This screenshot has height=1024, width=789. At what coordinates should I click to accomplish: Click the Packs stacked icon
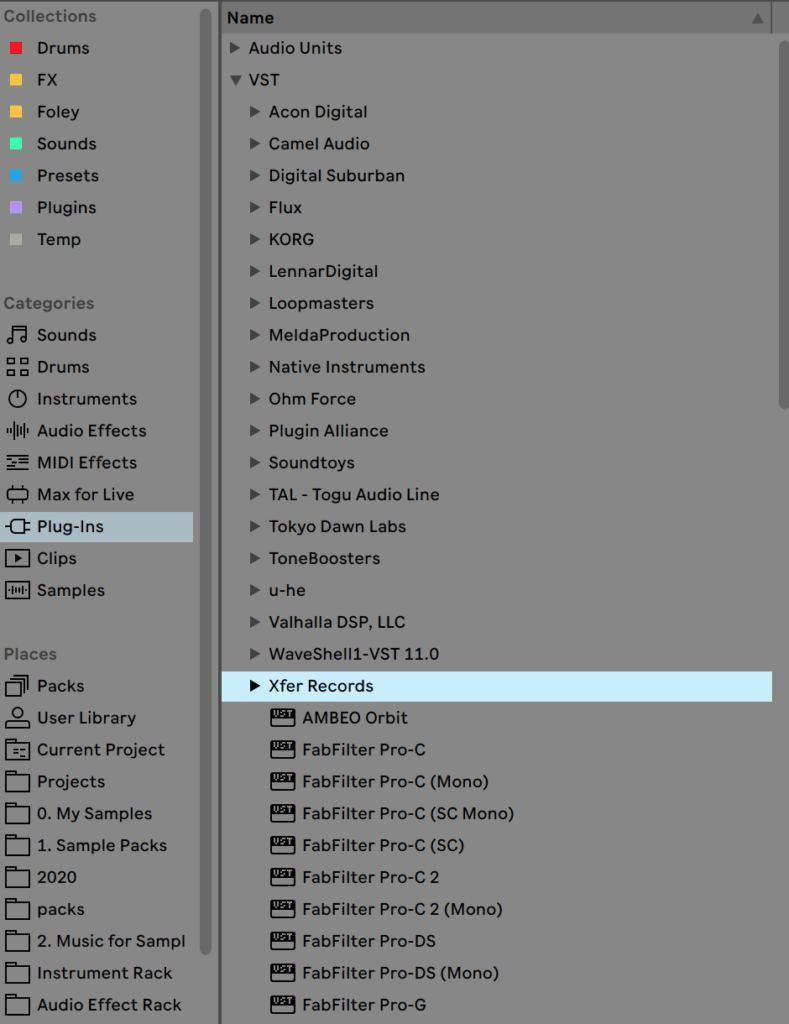click(17, 686)
